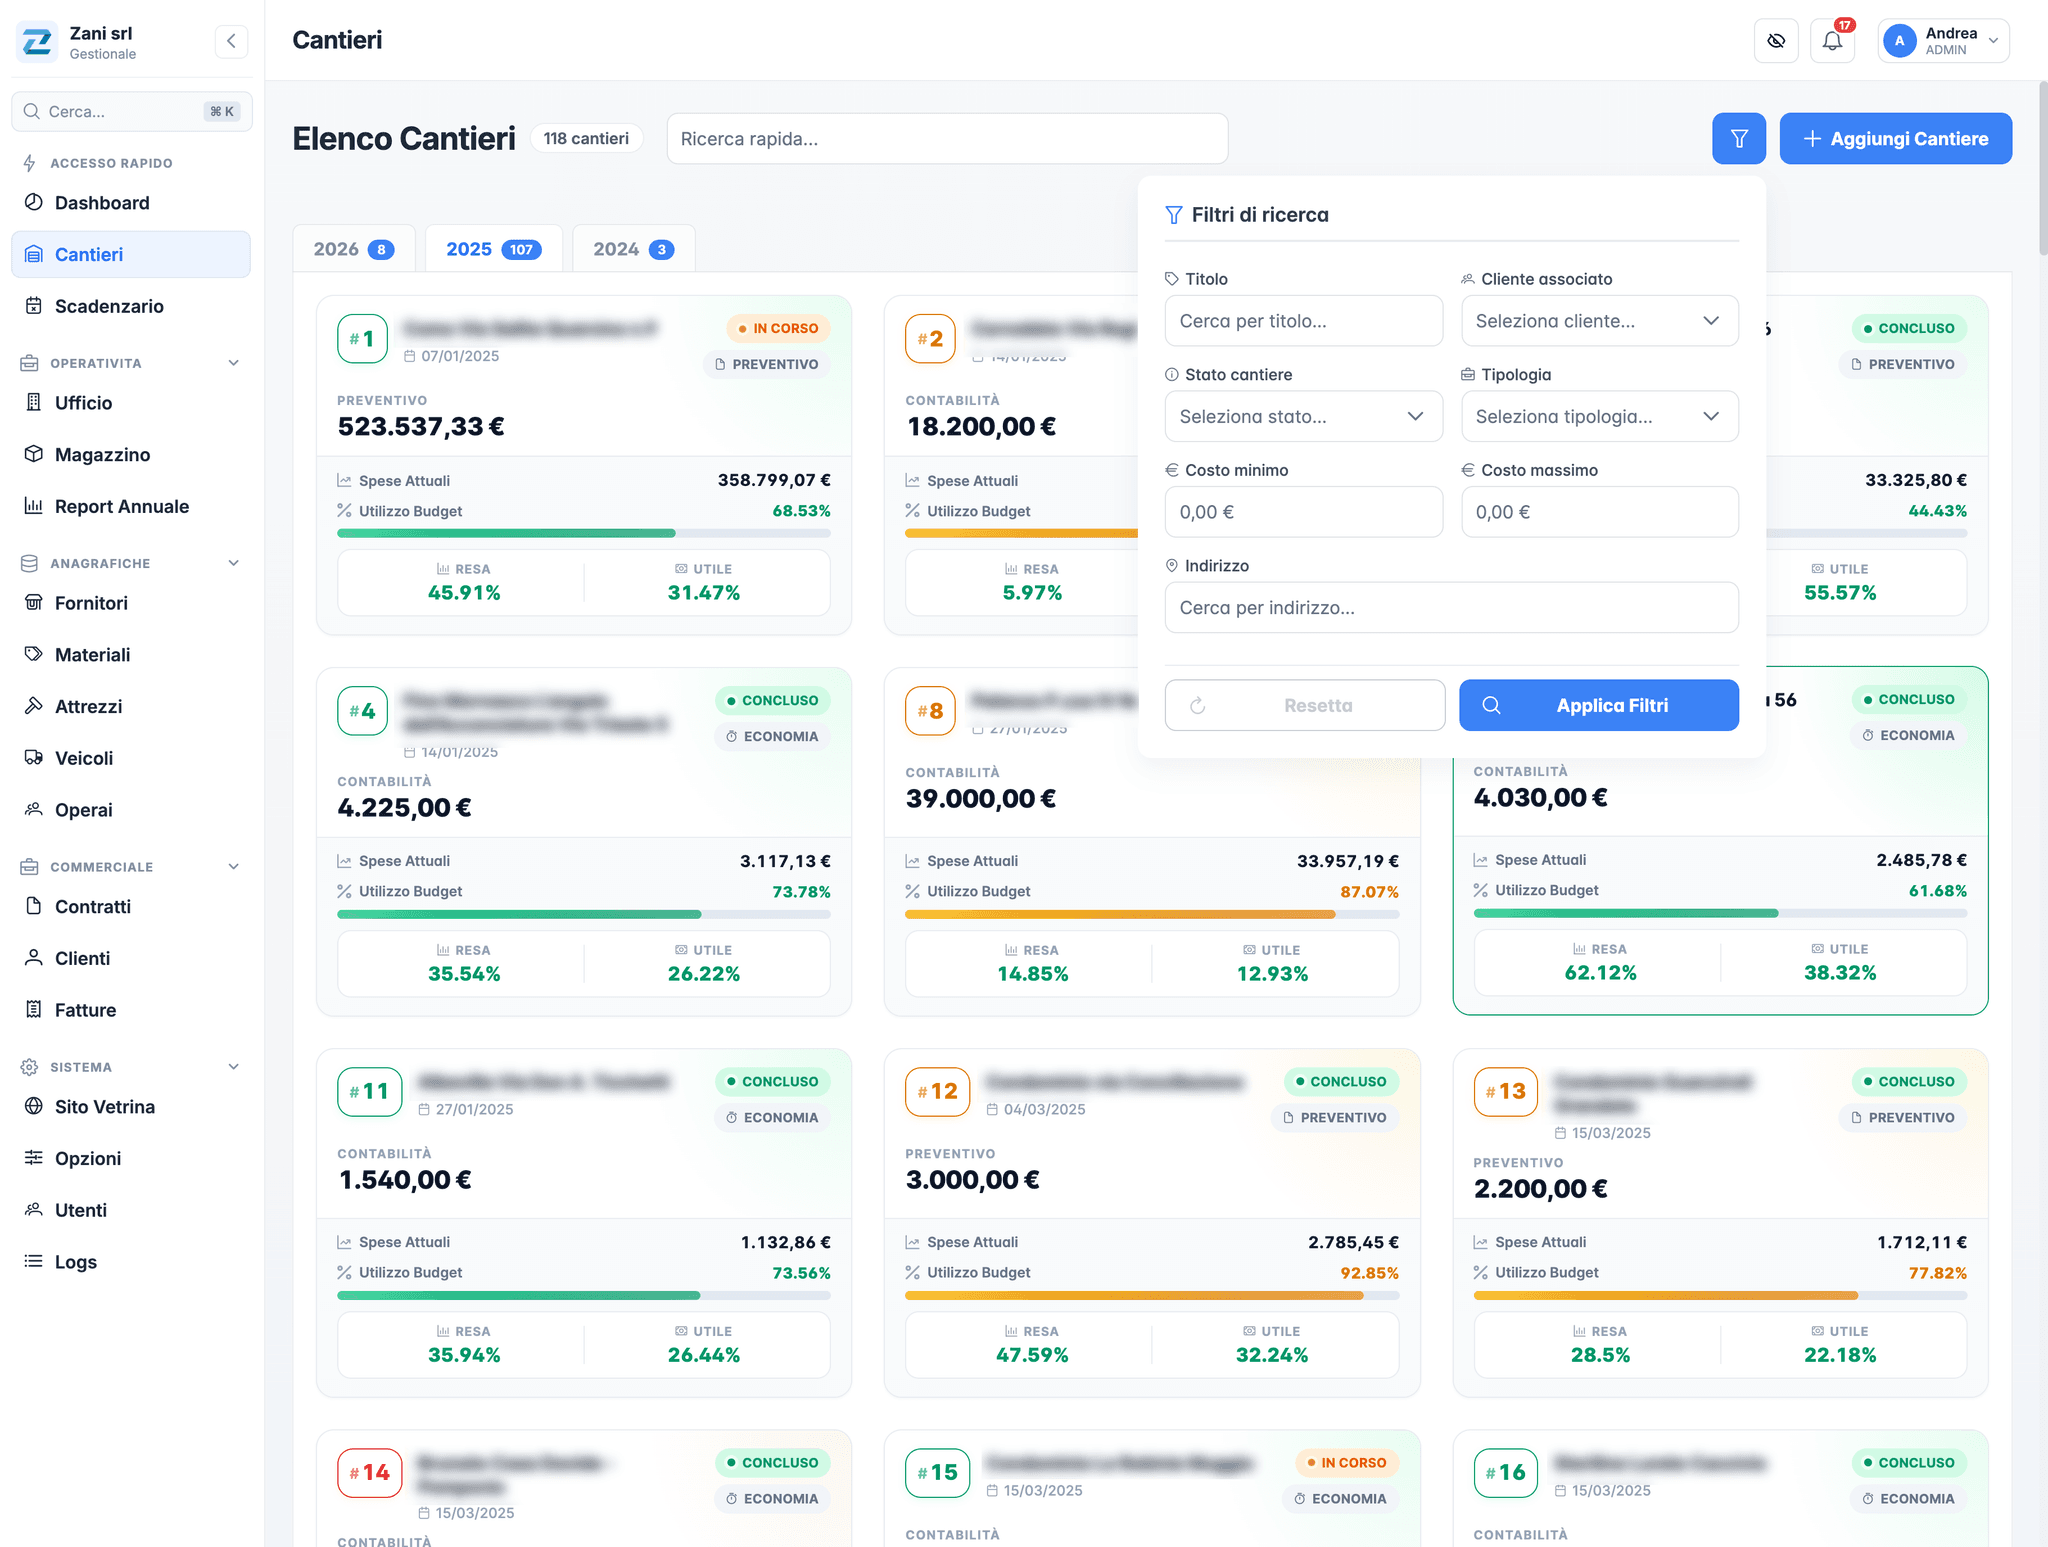
Task: Click the Veicoli truck icon
Action: (34, 758)
